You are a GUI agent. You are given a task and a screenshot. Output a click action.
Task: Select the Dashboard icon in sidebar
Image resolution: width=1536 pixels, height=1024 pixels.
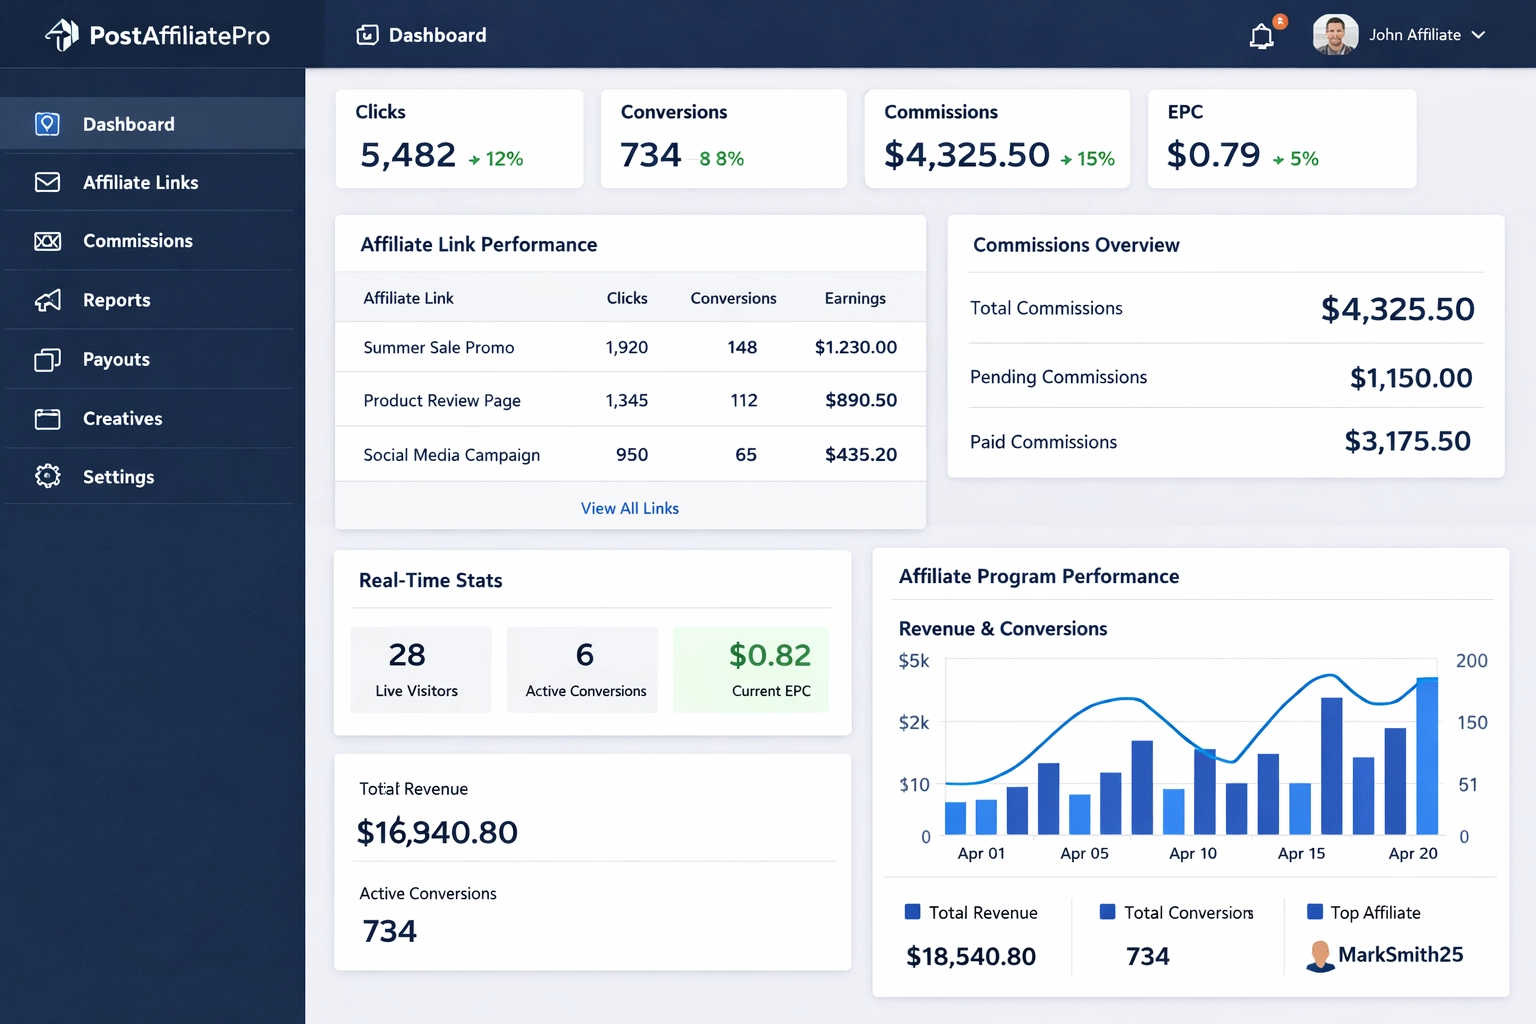[x=47, y=123]
